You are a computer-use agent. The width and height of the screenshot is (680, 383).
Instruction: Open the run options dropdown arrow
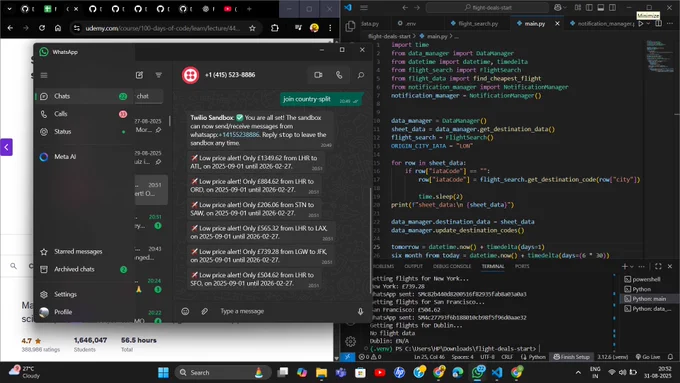point(648,23)
